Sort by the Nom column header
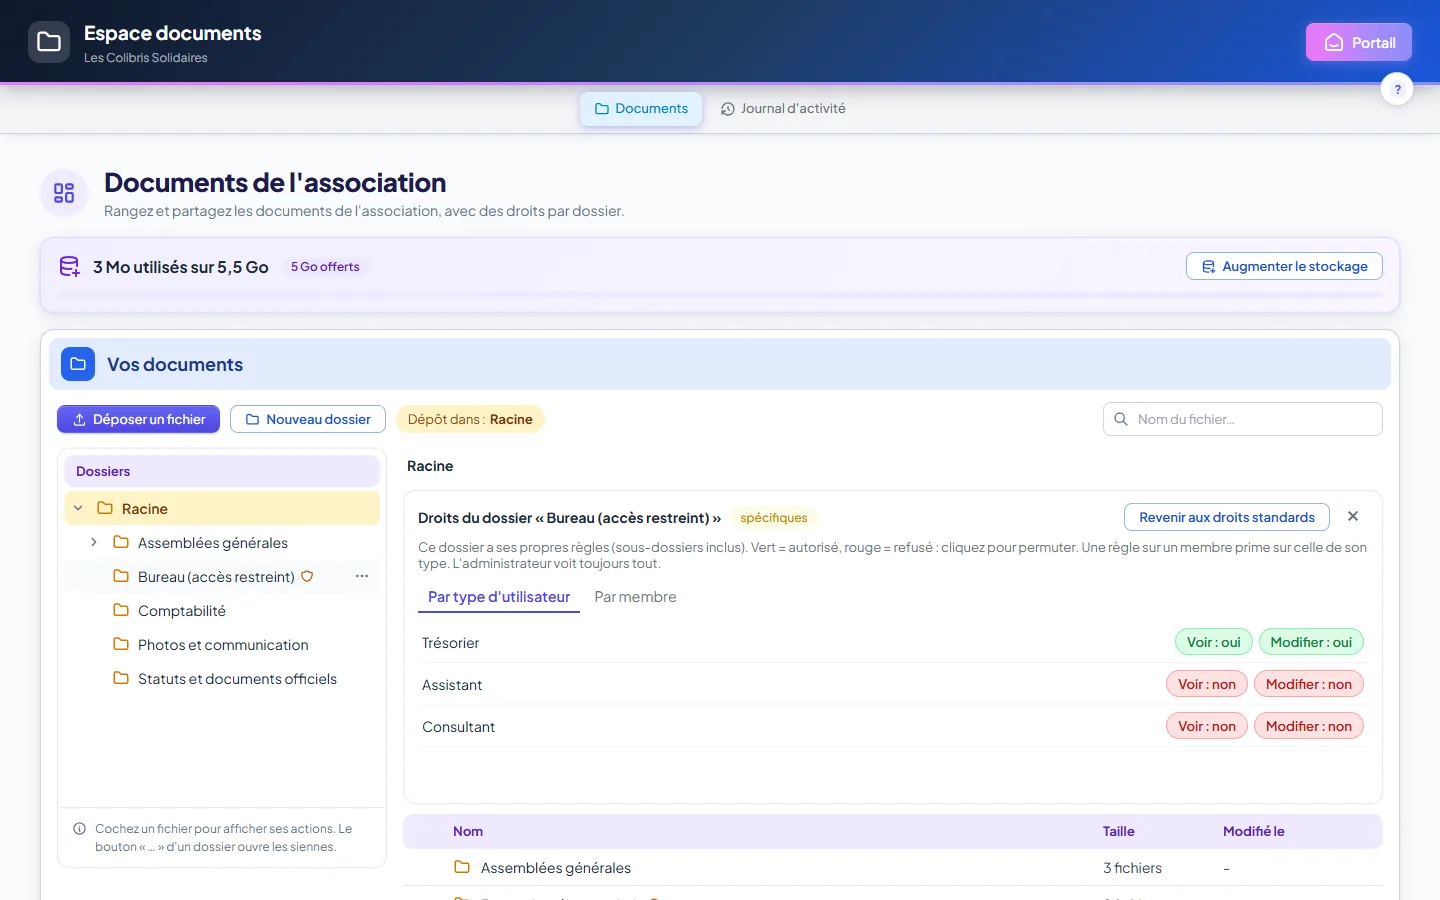The image size is (1440, 900). [x=468, y=831]
